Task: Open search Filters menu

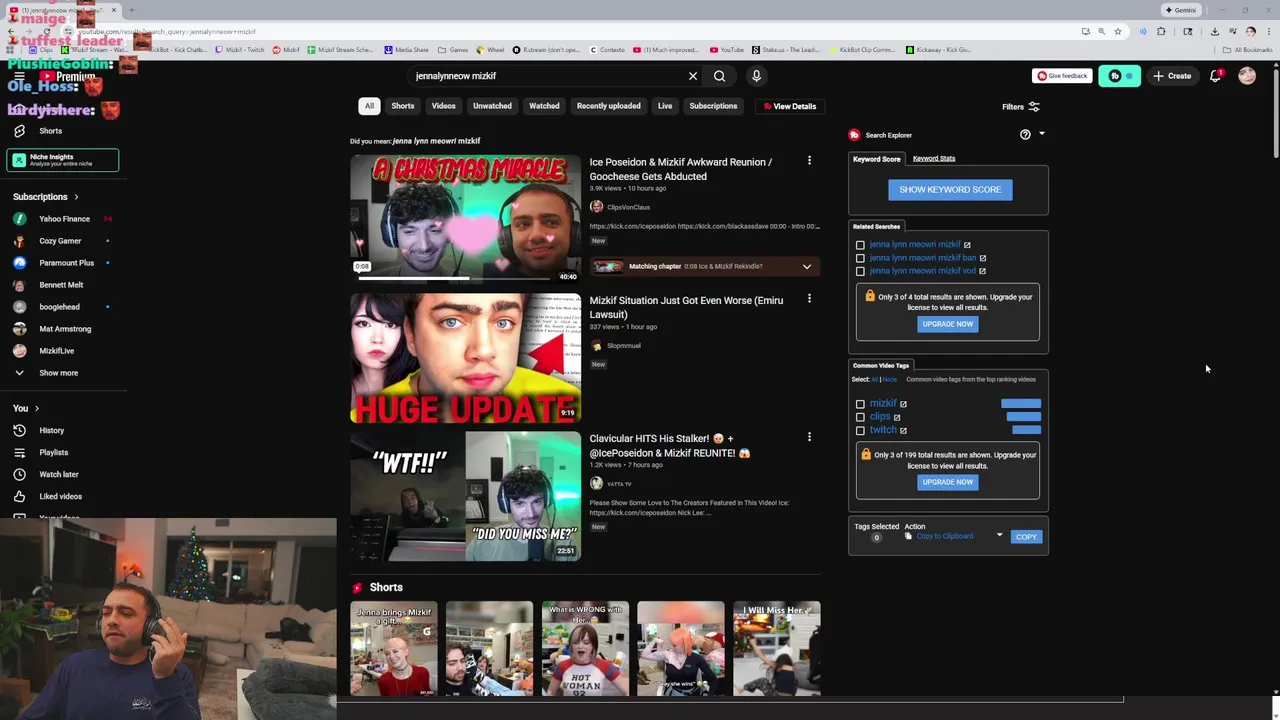Action: (1021, 107)
